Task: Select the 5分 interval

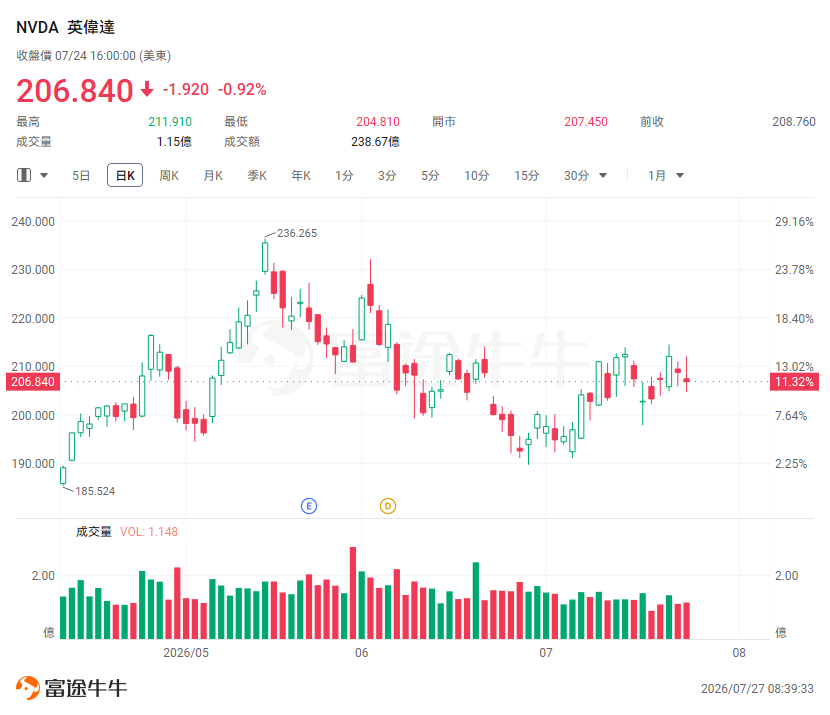Action: point(430,176)
